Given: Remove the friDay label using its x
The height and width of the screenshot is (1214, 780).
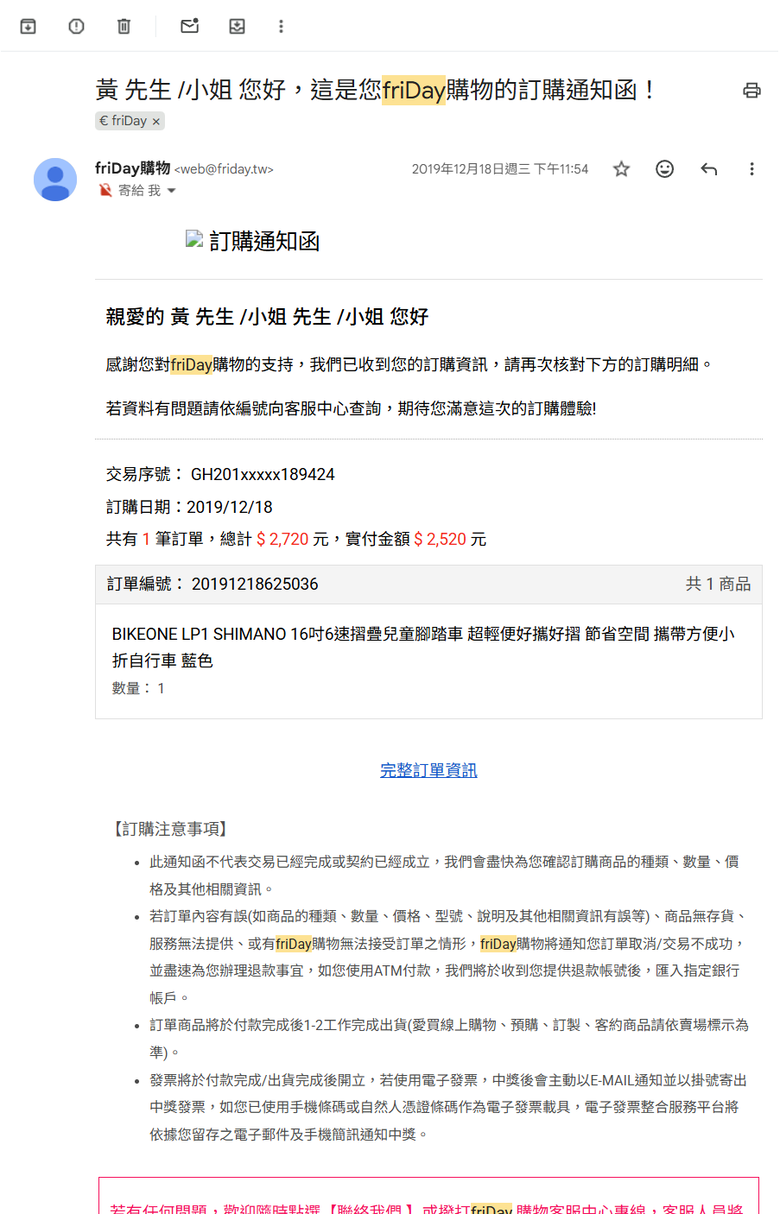Looking at the screenshot, I should (x=156, y=121).
